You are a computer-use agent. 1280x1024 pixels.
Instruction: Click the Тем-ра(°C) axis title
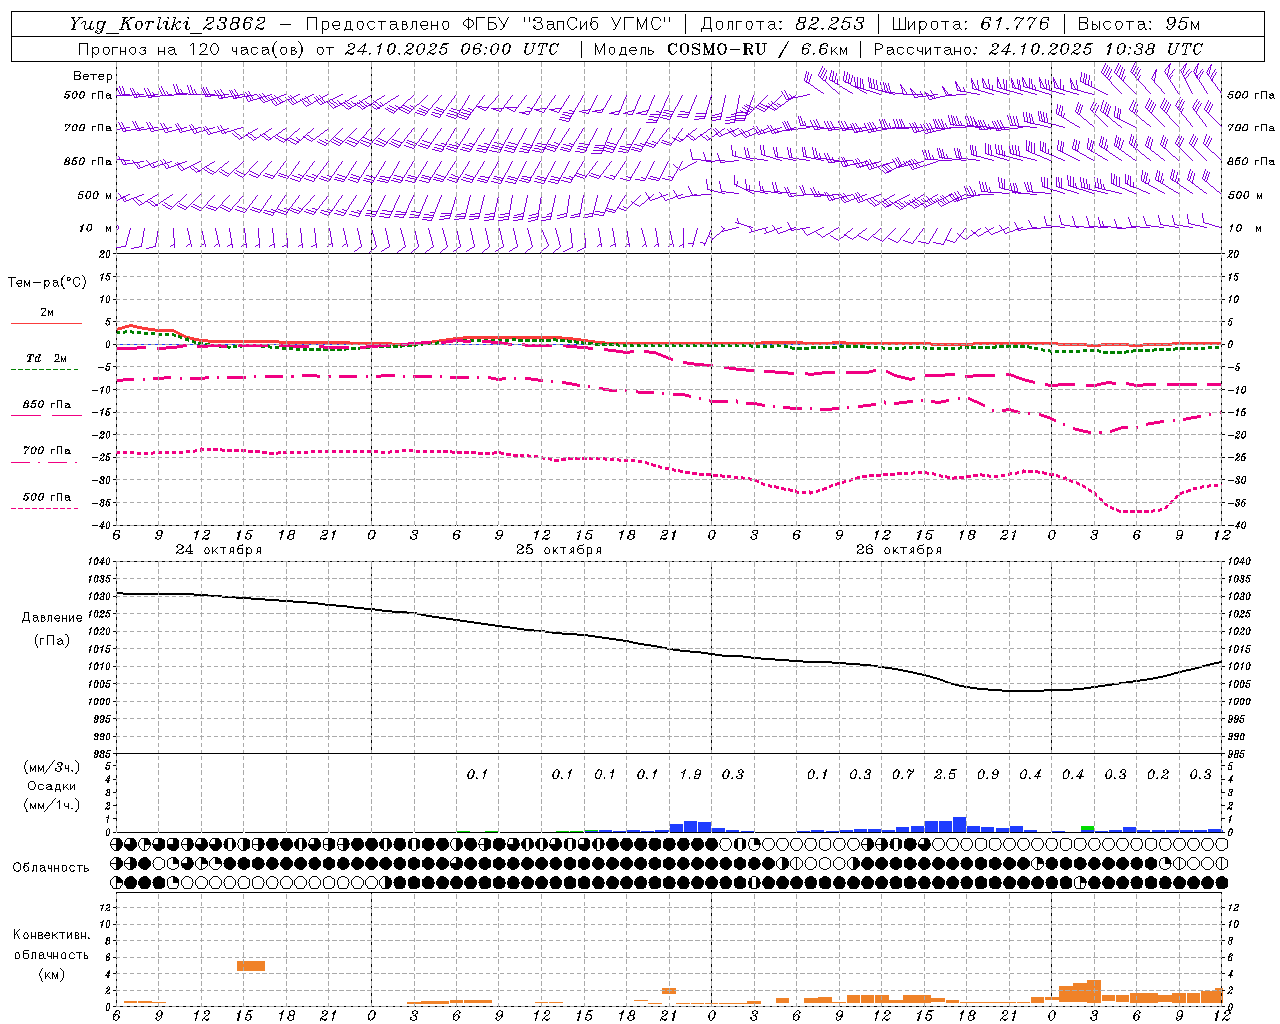pyautogui.click(x=47, y=283)
